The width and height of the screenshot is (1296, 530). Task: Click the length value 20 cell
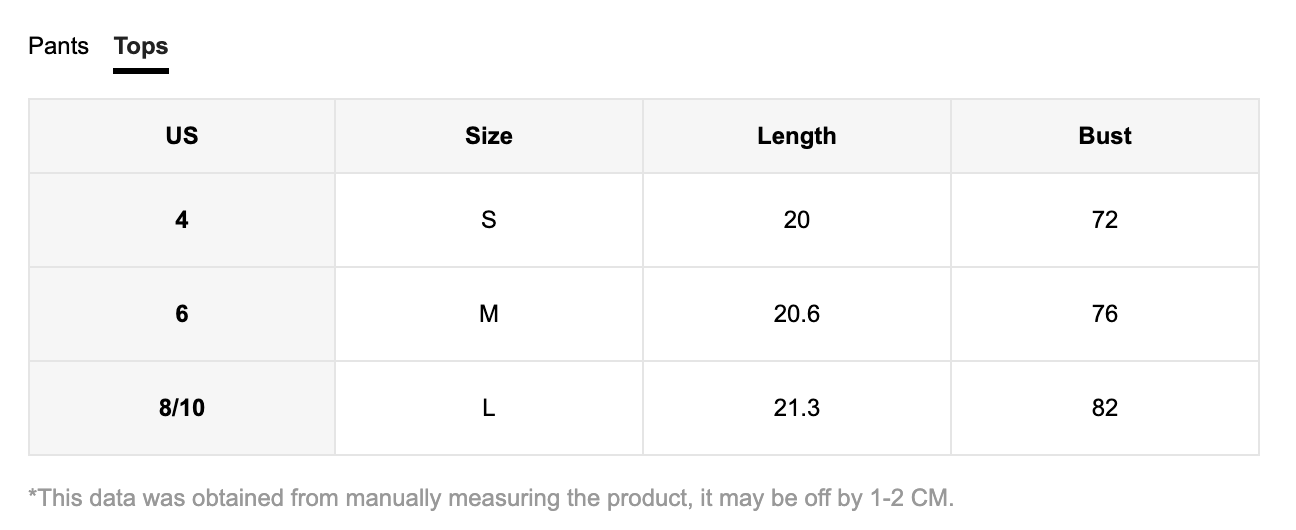[797, 220]
